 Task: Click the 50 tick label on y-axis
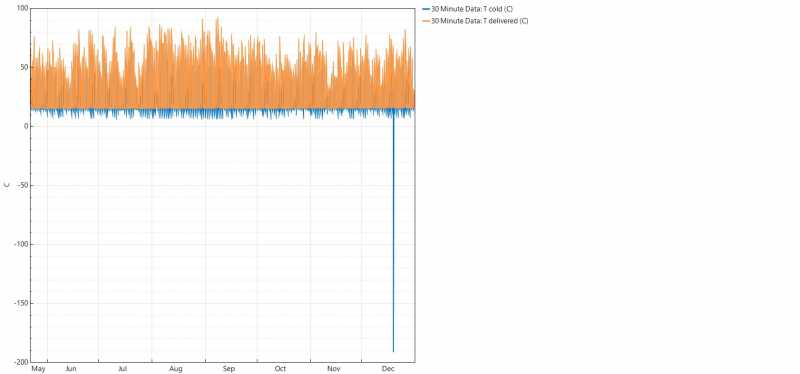23,67
